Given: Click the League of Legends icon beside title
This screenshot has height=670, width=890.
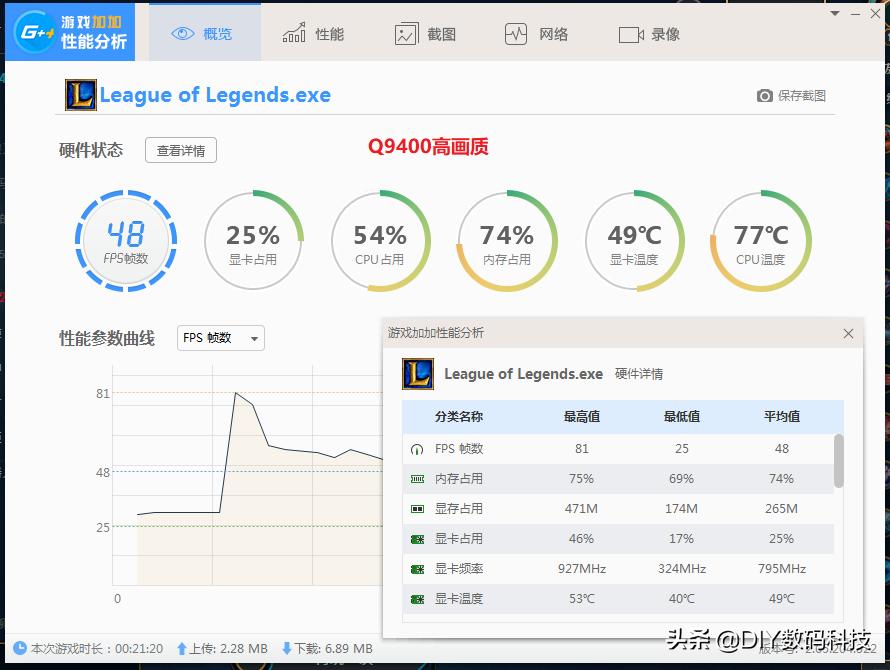Looking at the screenshot, I should (x=79, y=95).
